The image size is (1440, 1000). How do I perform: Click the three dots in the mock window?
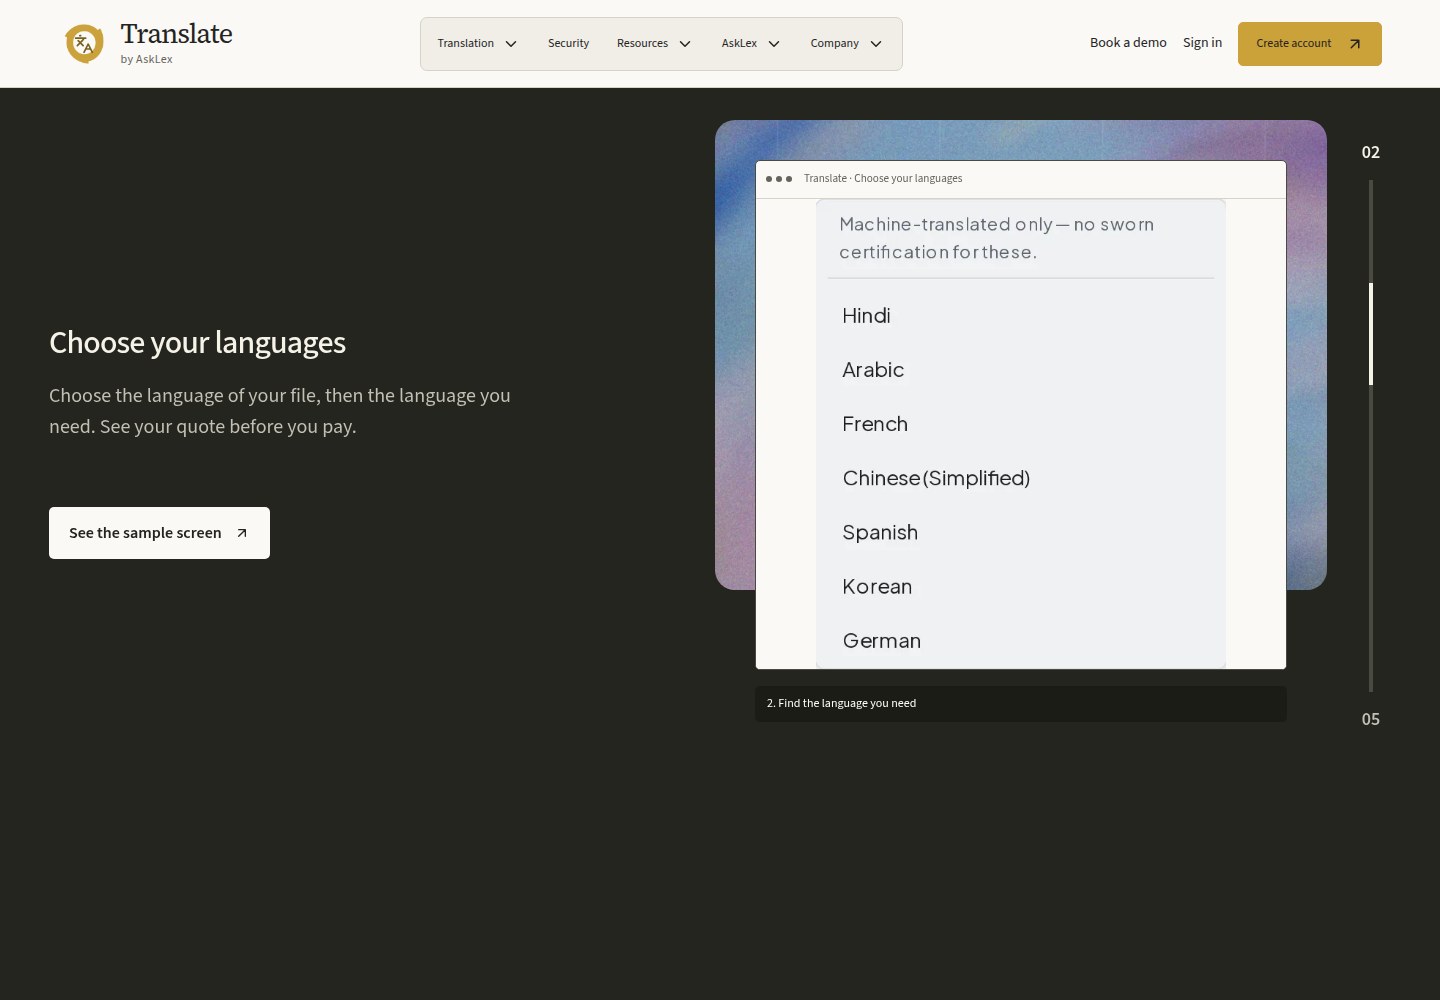pyautogui.click(x=779, y=179)
